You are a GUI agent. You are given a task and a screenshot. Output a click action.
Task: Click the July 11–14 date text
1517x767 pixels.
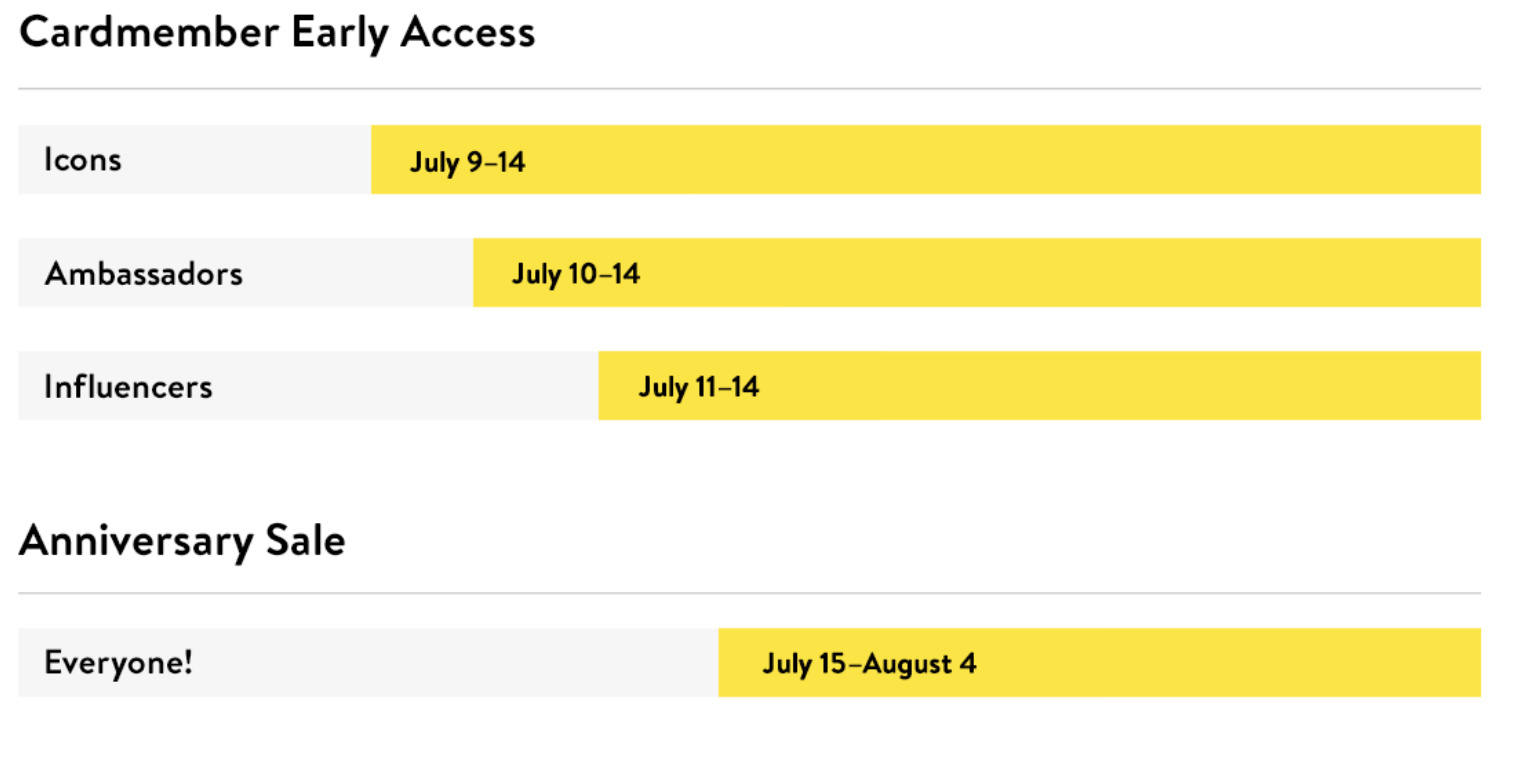coord(698,387)
